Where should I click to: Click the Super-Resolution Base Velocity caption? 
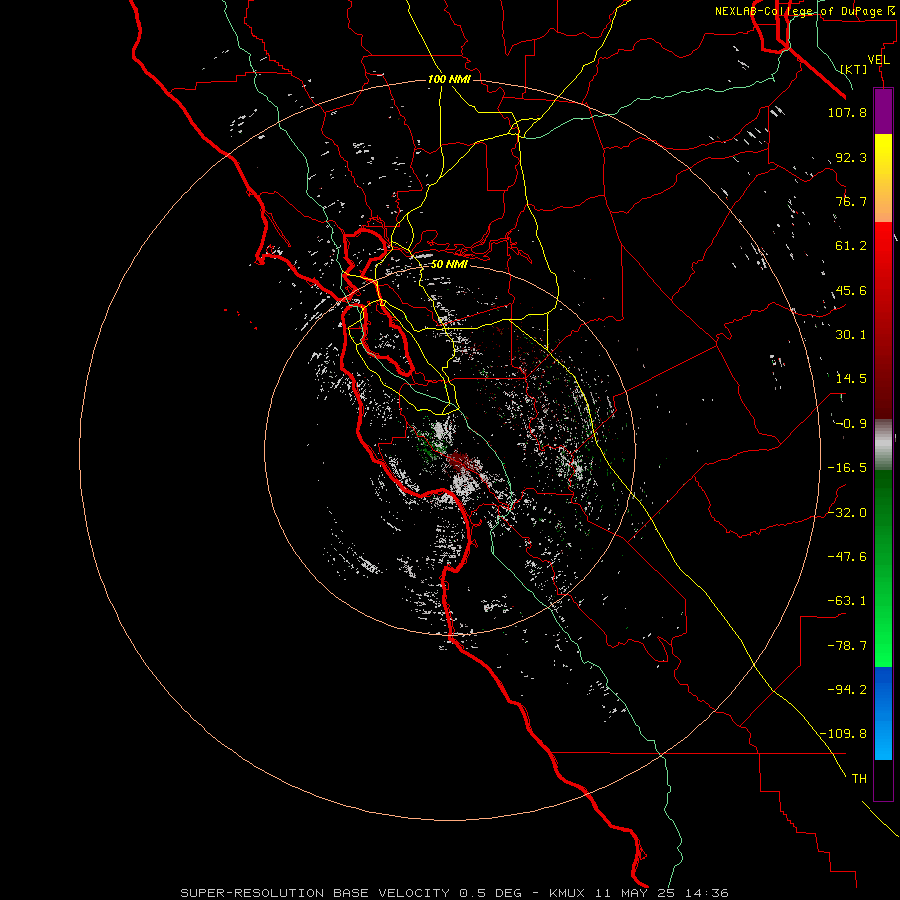(454, 893)
